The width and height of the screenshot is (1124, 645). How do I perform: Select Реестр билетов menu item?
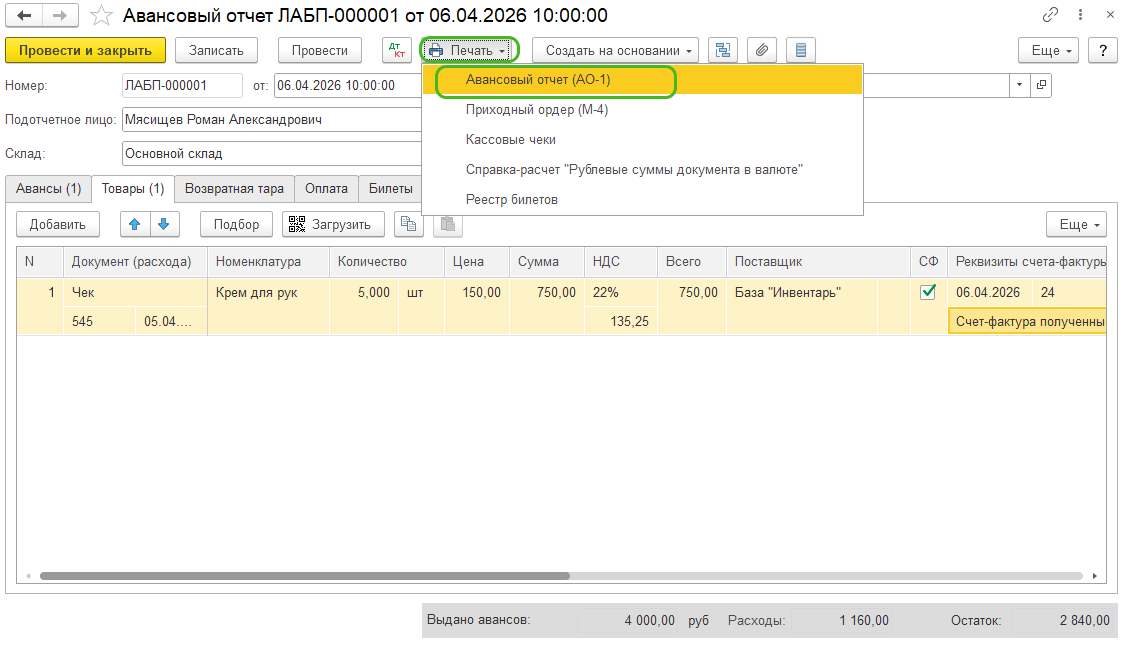tap(642, 200)
